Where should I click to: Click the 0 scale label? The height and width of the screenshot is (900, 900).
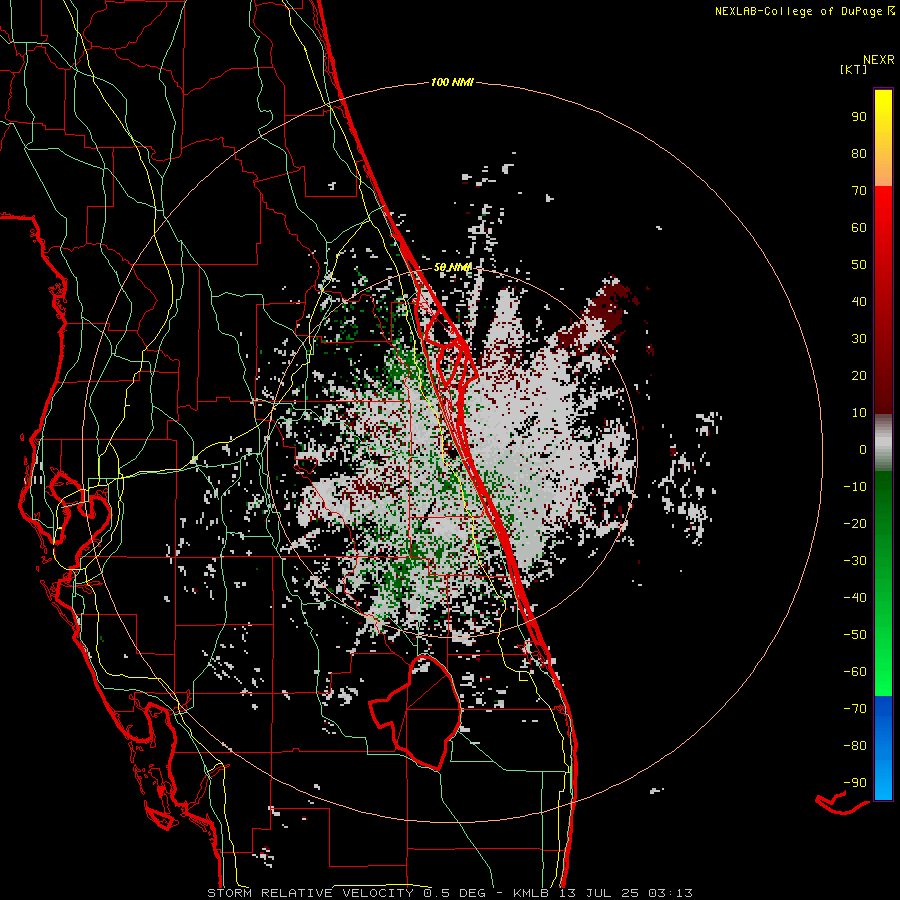point(863,450)
